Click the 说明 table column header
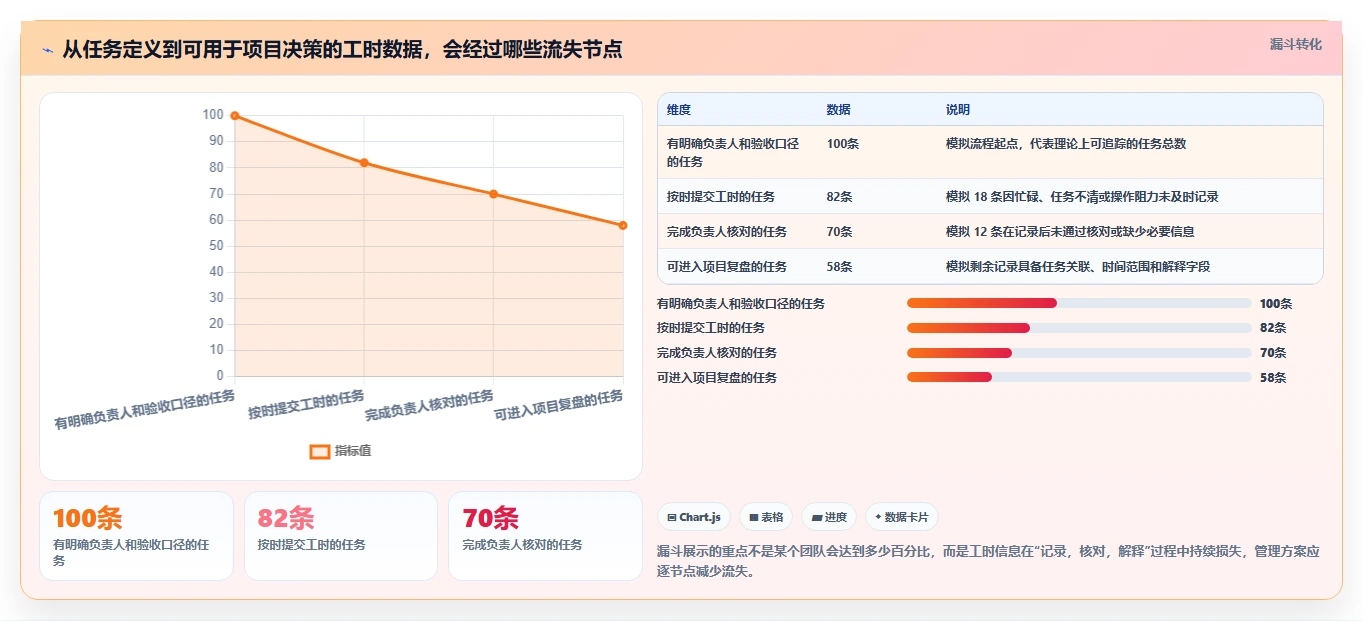 click(958, 110)
